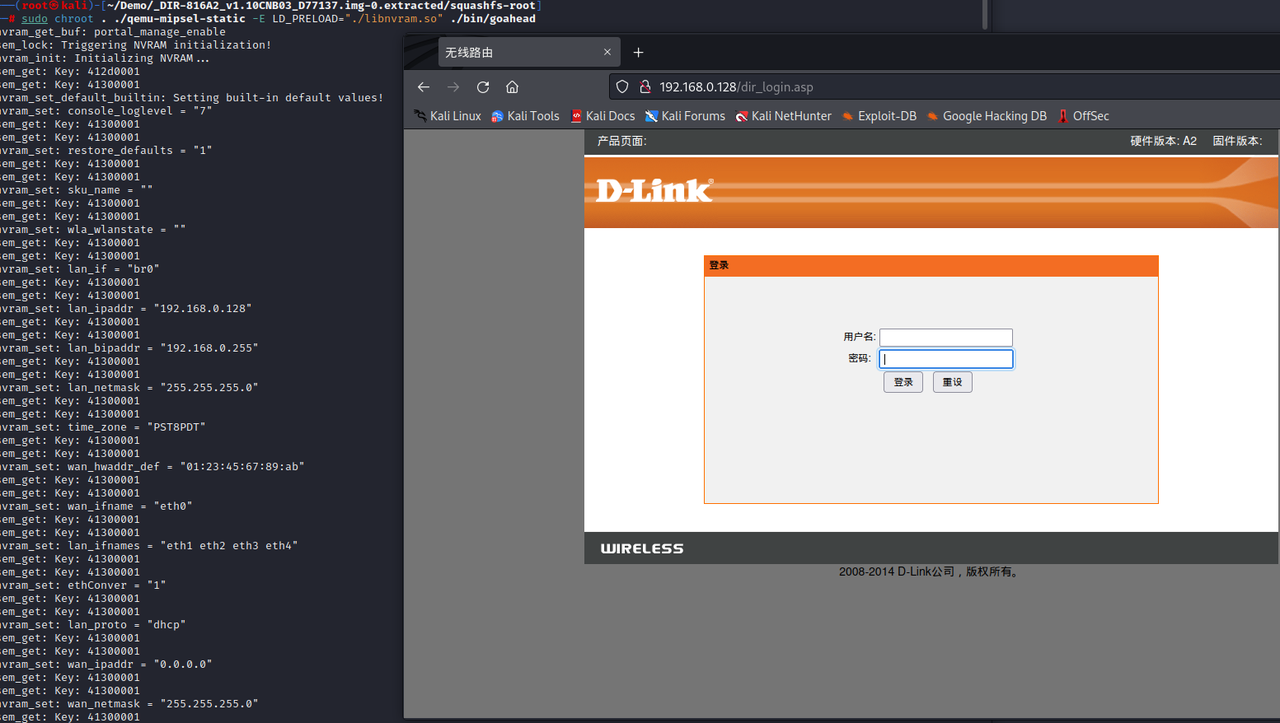The height and width of the screenshot is (723, 1280).
Task: Click the 固件版本 text in the header
Action: [x=1237, y=141]
